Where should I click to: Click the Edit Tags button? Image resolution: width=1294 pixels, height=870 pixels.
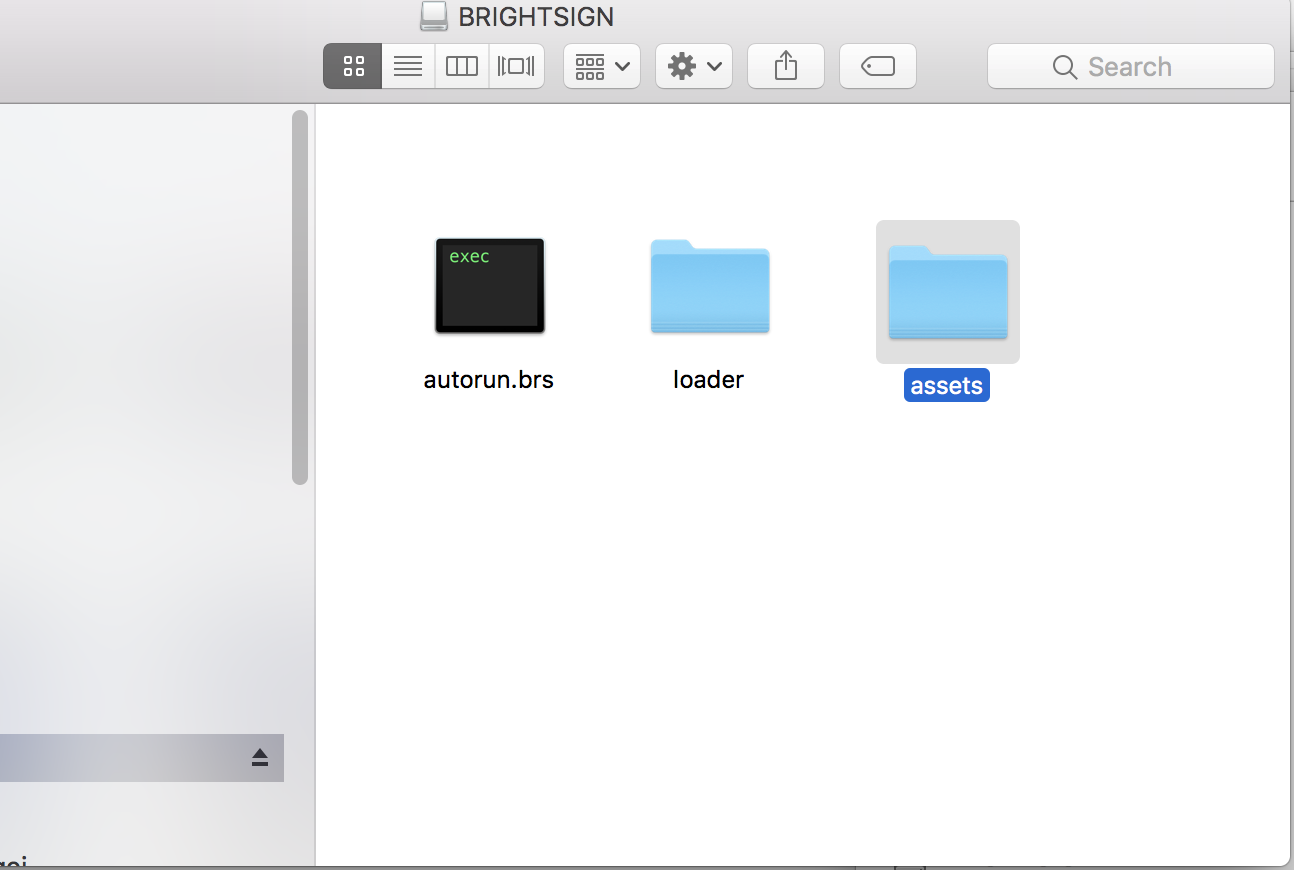pos(878,67)
